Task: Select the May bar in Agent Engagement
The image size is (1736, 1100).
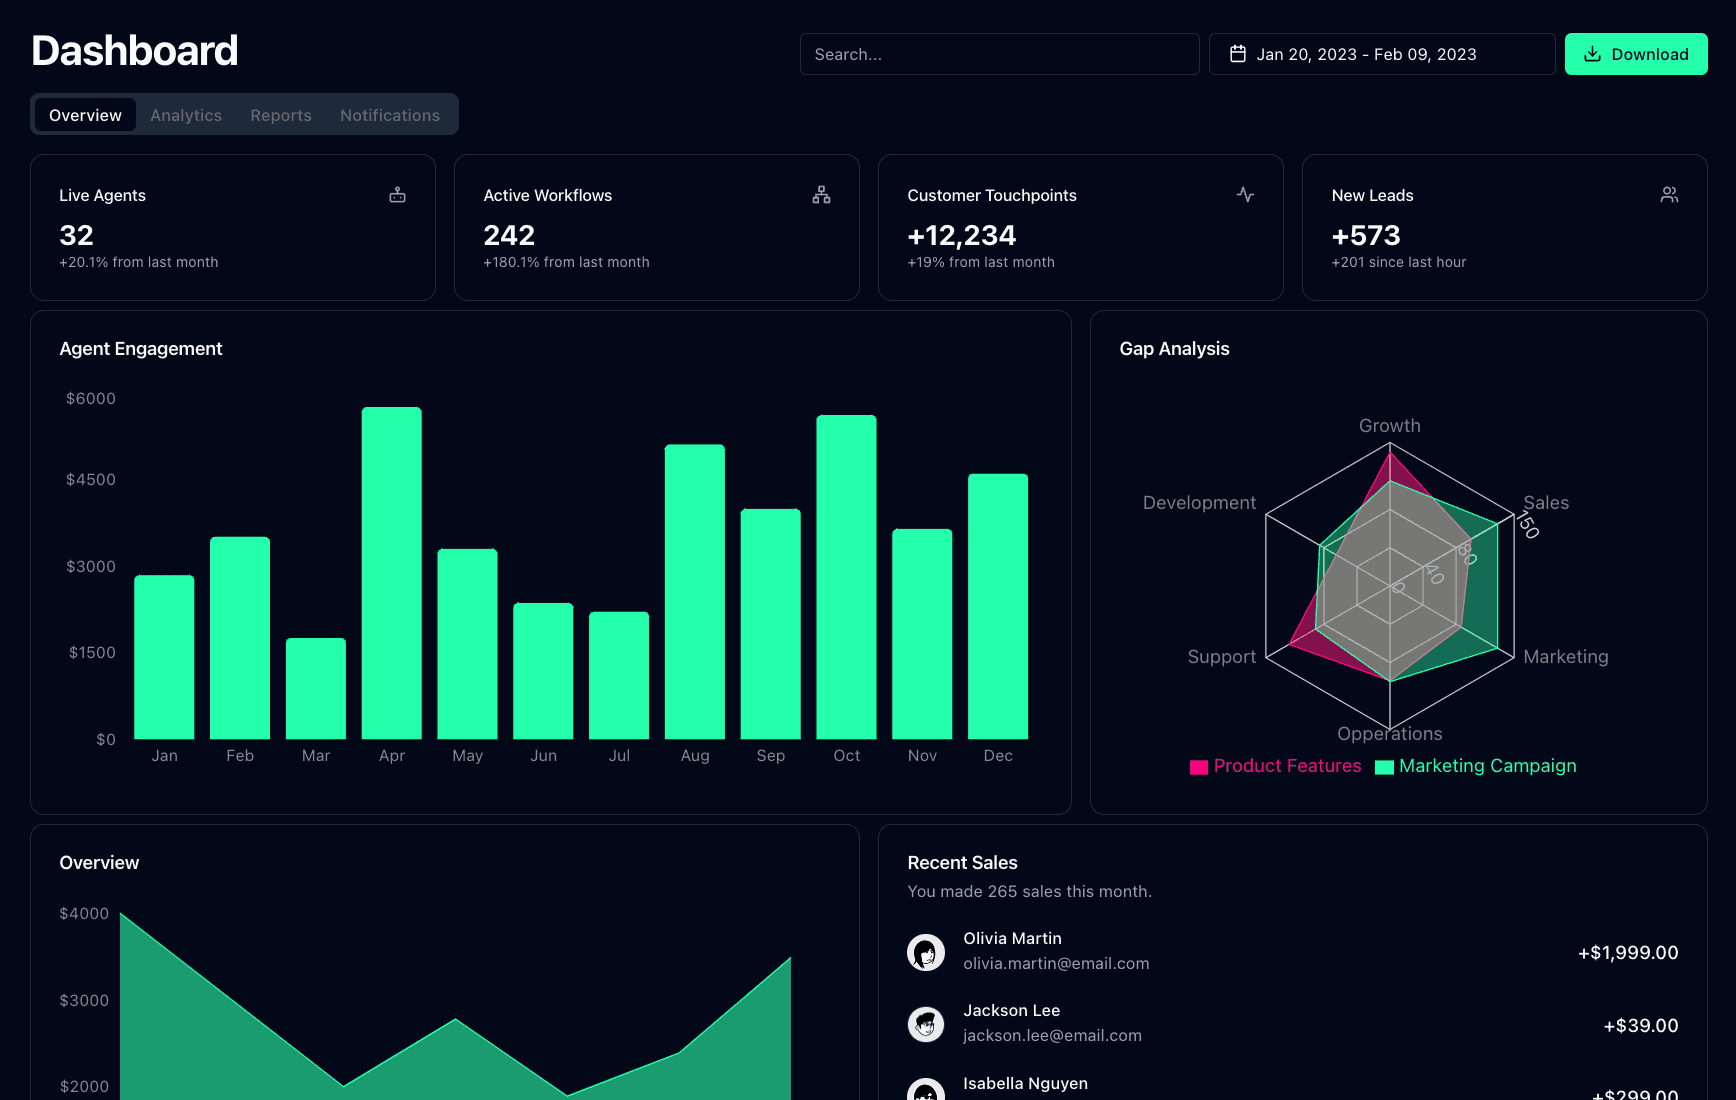Action: click(x=467, y=644)
